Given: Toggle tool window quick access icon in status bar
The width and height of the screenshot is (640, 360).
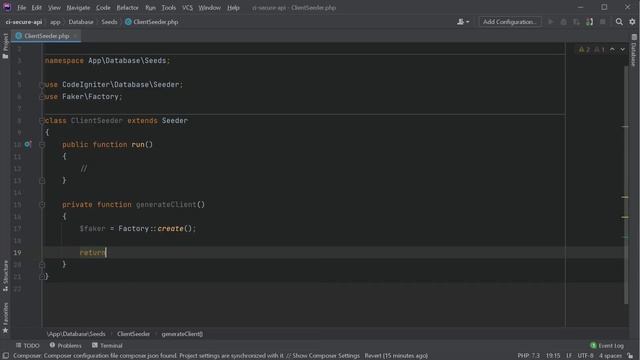Looking at the screenshot, I should 6,356.
